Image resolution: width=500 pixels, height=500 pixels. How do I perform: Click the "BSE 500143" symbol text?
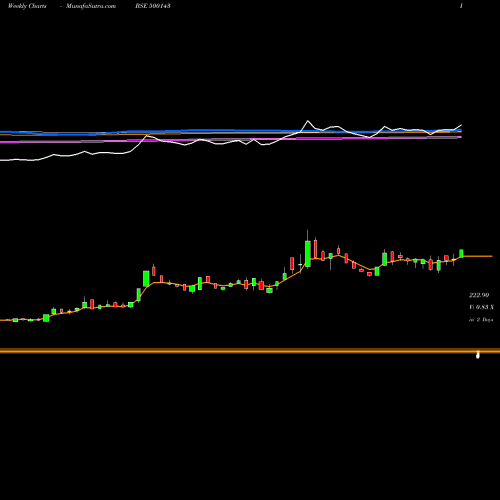[153, 6]
